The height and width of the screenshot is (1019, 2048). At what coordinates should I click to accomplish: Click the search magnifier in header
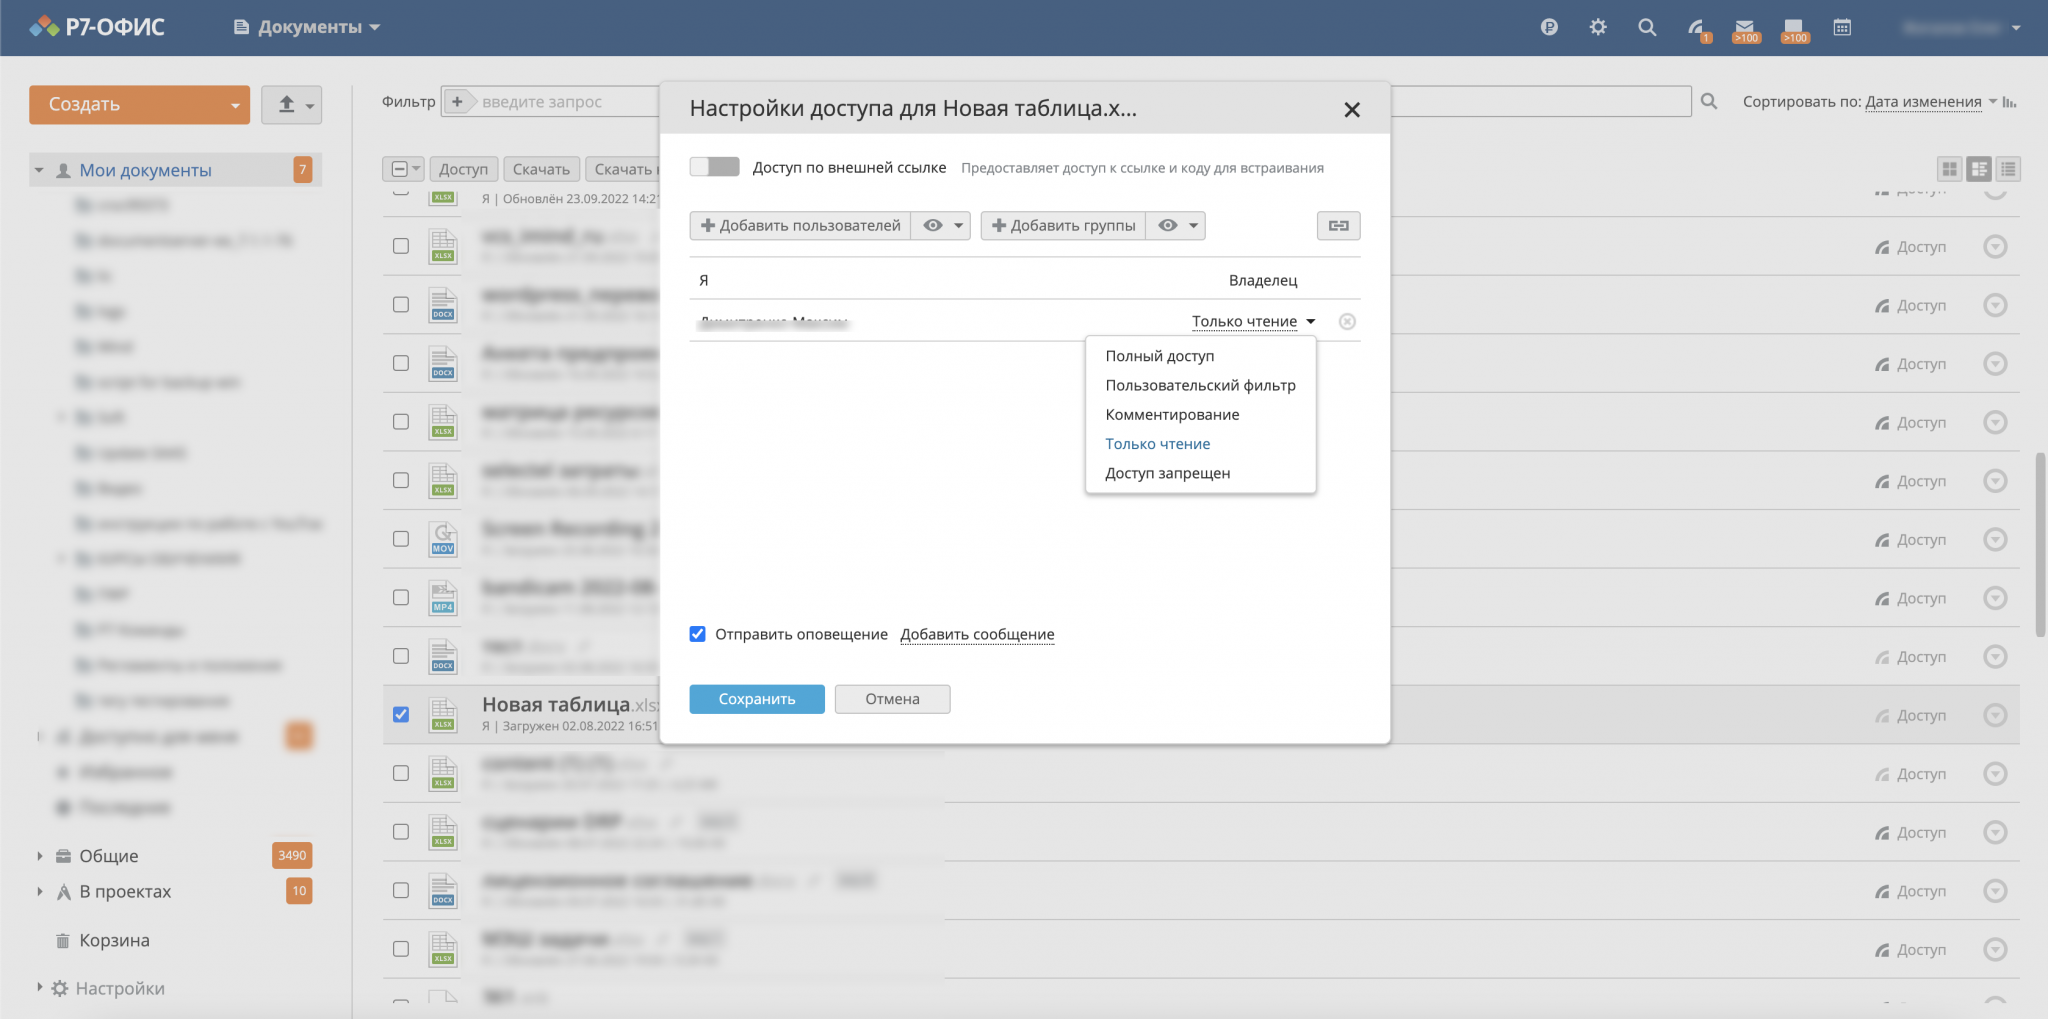[1647, 28]
